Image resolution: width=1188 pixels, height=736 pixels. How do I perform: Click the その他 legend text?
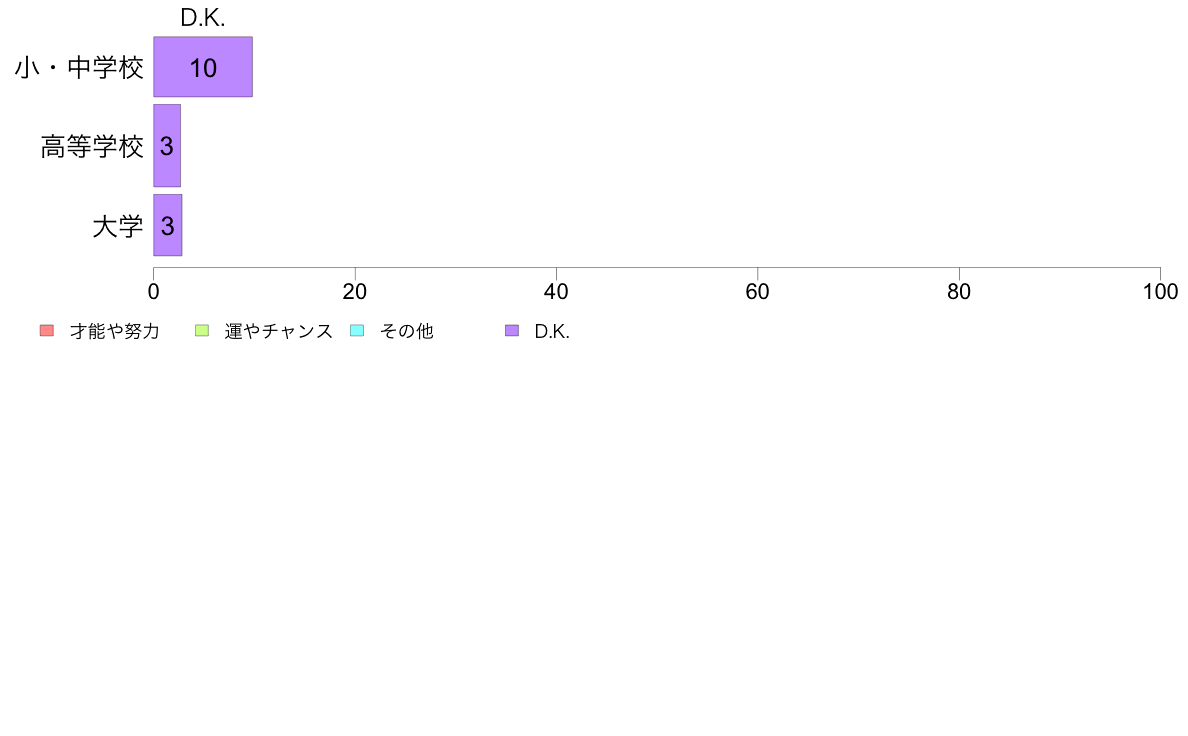(x=406, y=331)
